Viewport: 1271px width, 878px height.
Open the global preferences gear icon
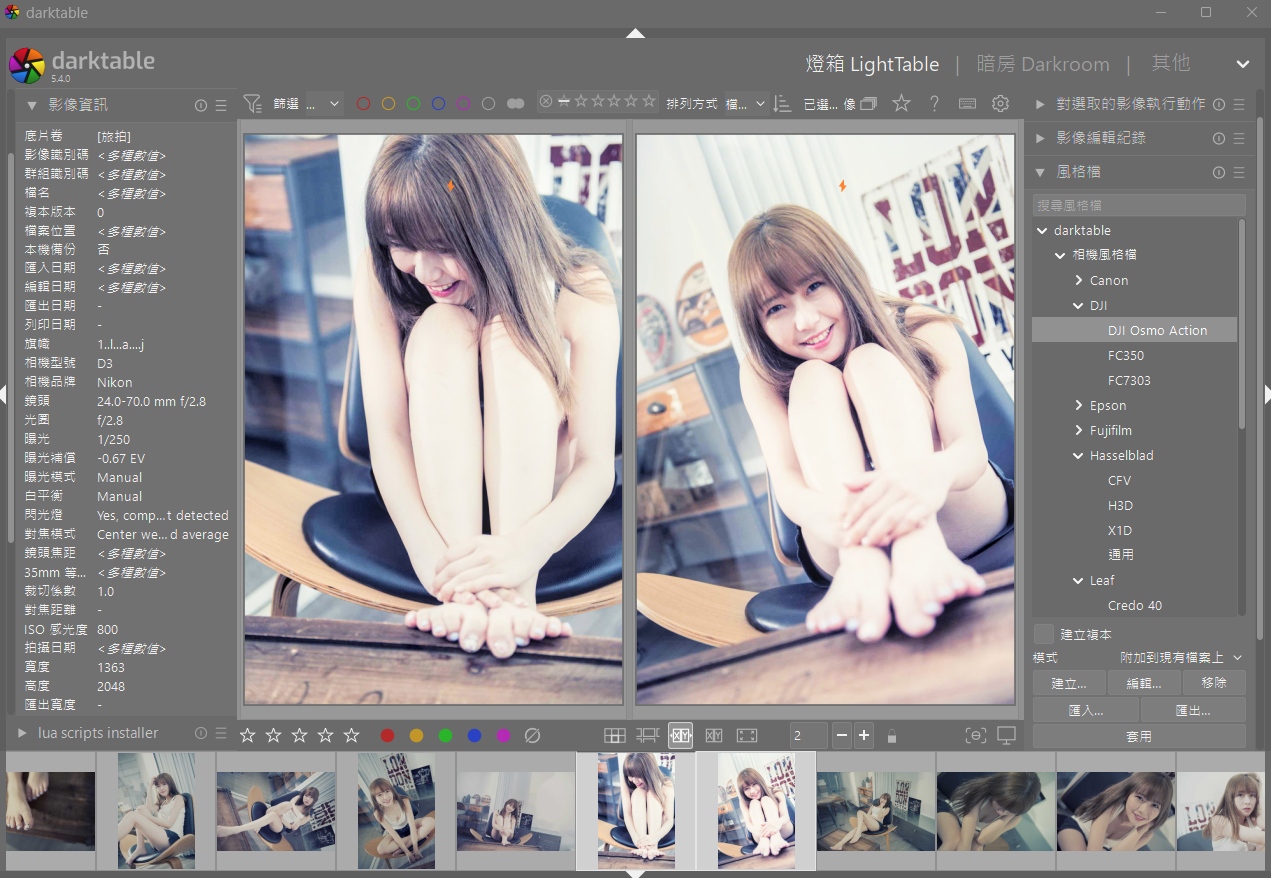click(1000, 103)
